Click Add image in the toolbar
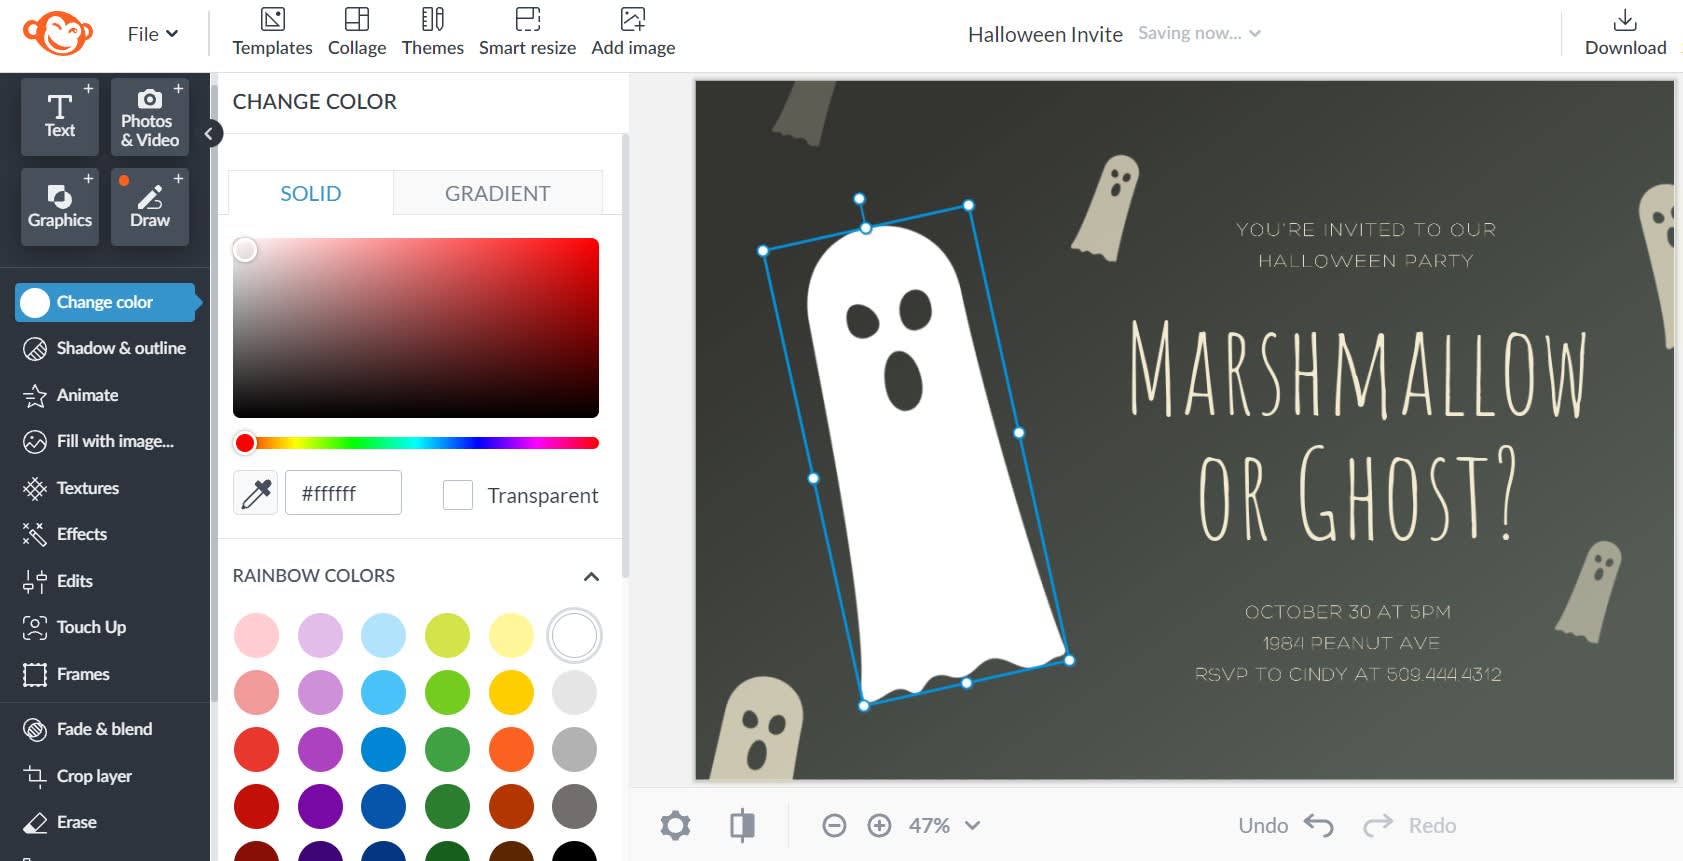The height and width of the screenshot is (861, 1683). coord(633,33)
